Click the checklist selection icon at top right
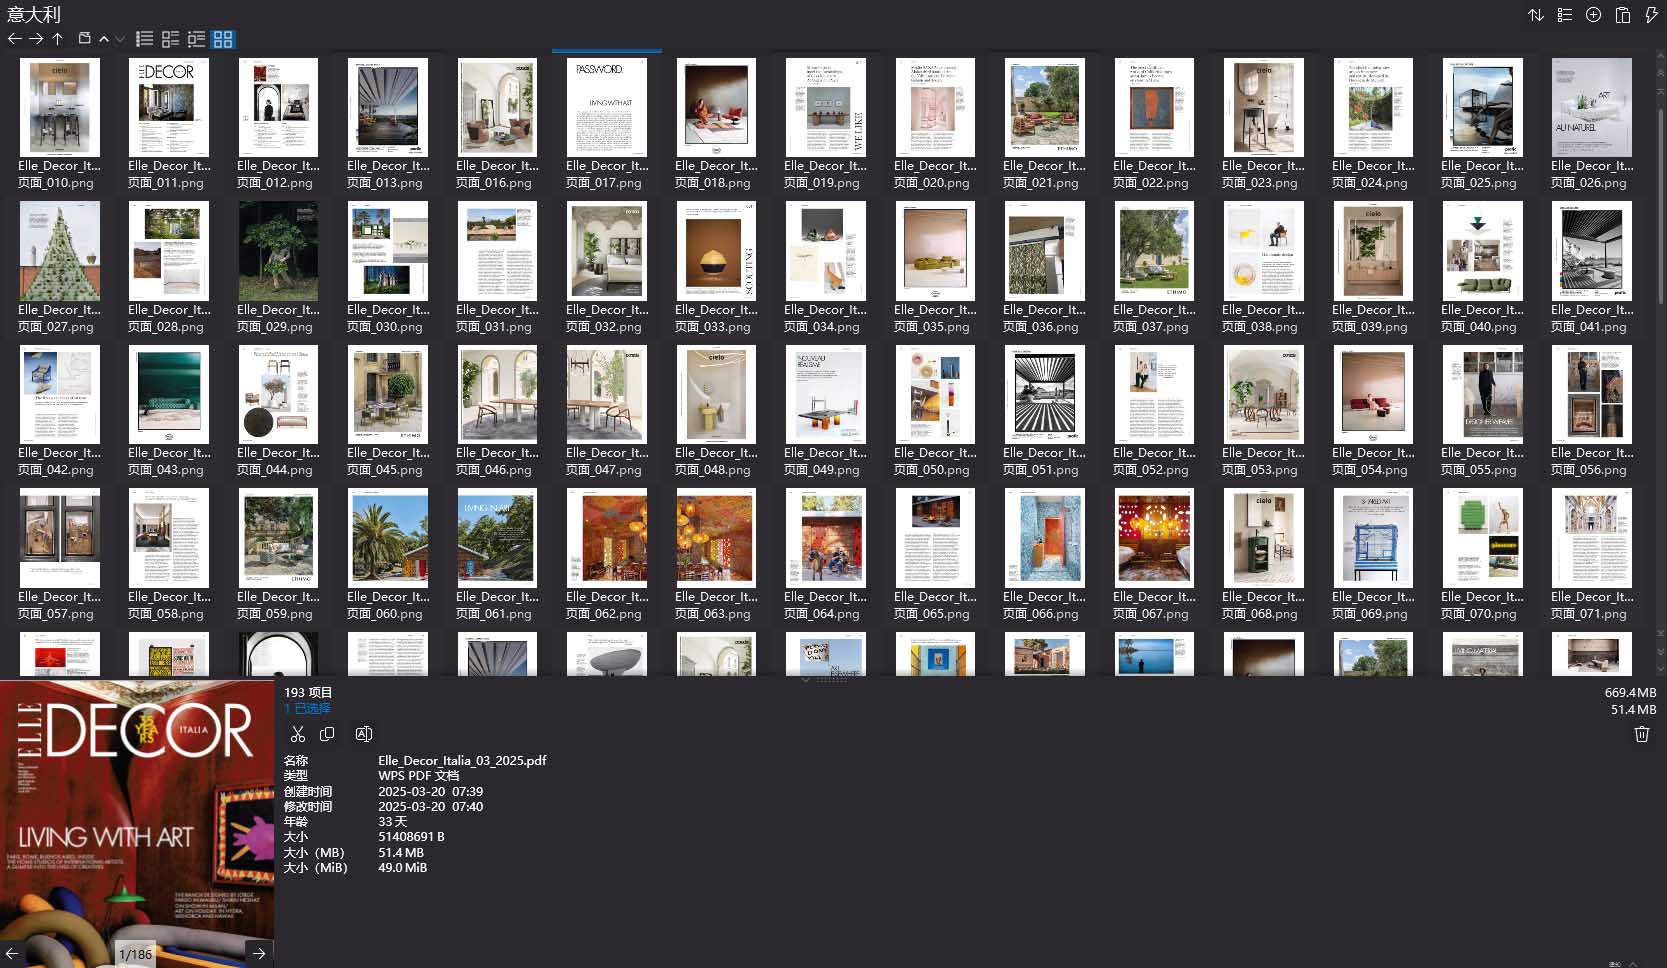This screenshot has height=968, width=1667. pyautogui.click(x=1565, y=15)
